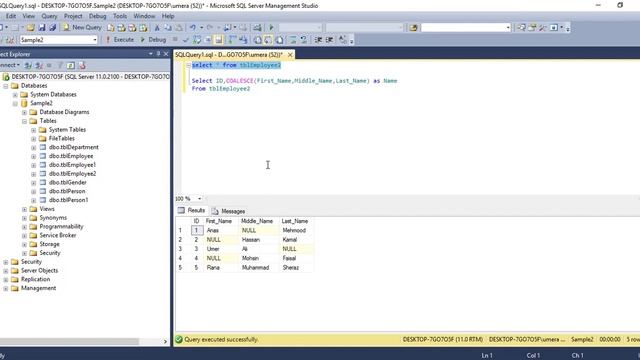
Task: Select the Replication node
Action: click(x=36, y=280)
